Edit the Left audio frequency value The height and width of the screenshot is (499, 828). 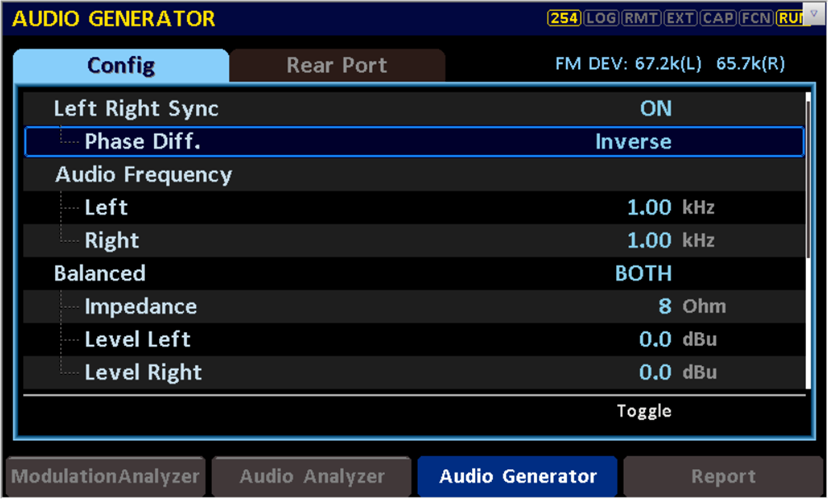(x=649, y=207)
